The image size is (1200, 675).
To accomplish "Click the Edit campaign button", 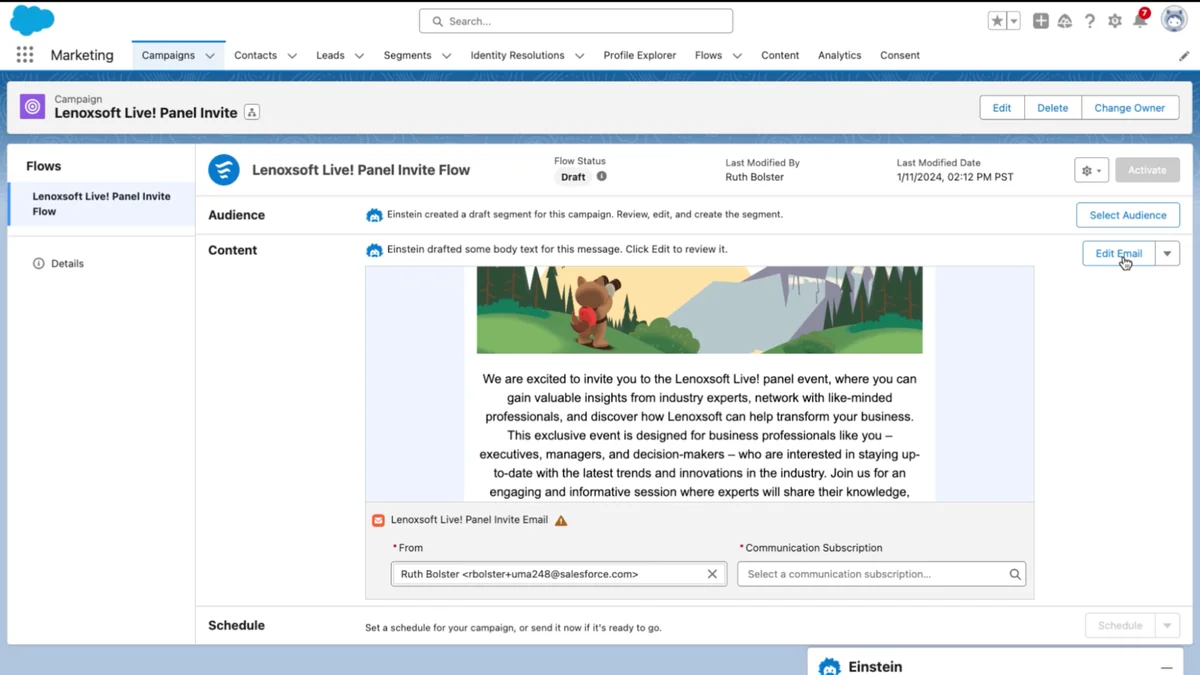I will pyautogui.click(x=1002, y=108).
